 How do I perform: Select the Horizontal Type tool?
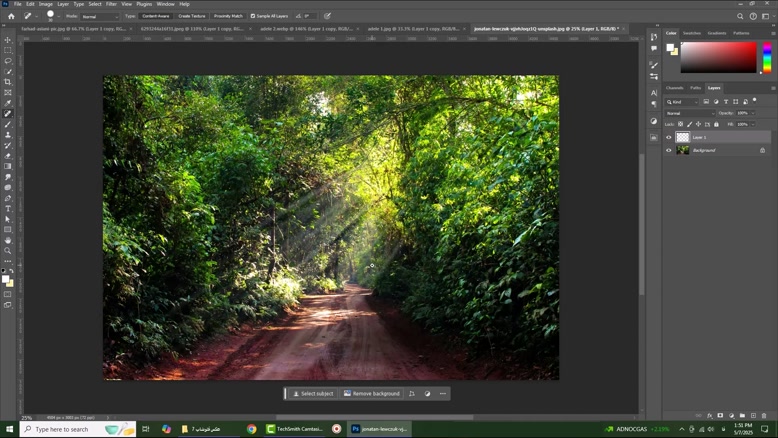(7, 208)
